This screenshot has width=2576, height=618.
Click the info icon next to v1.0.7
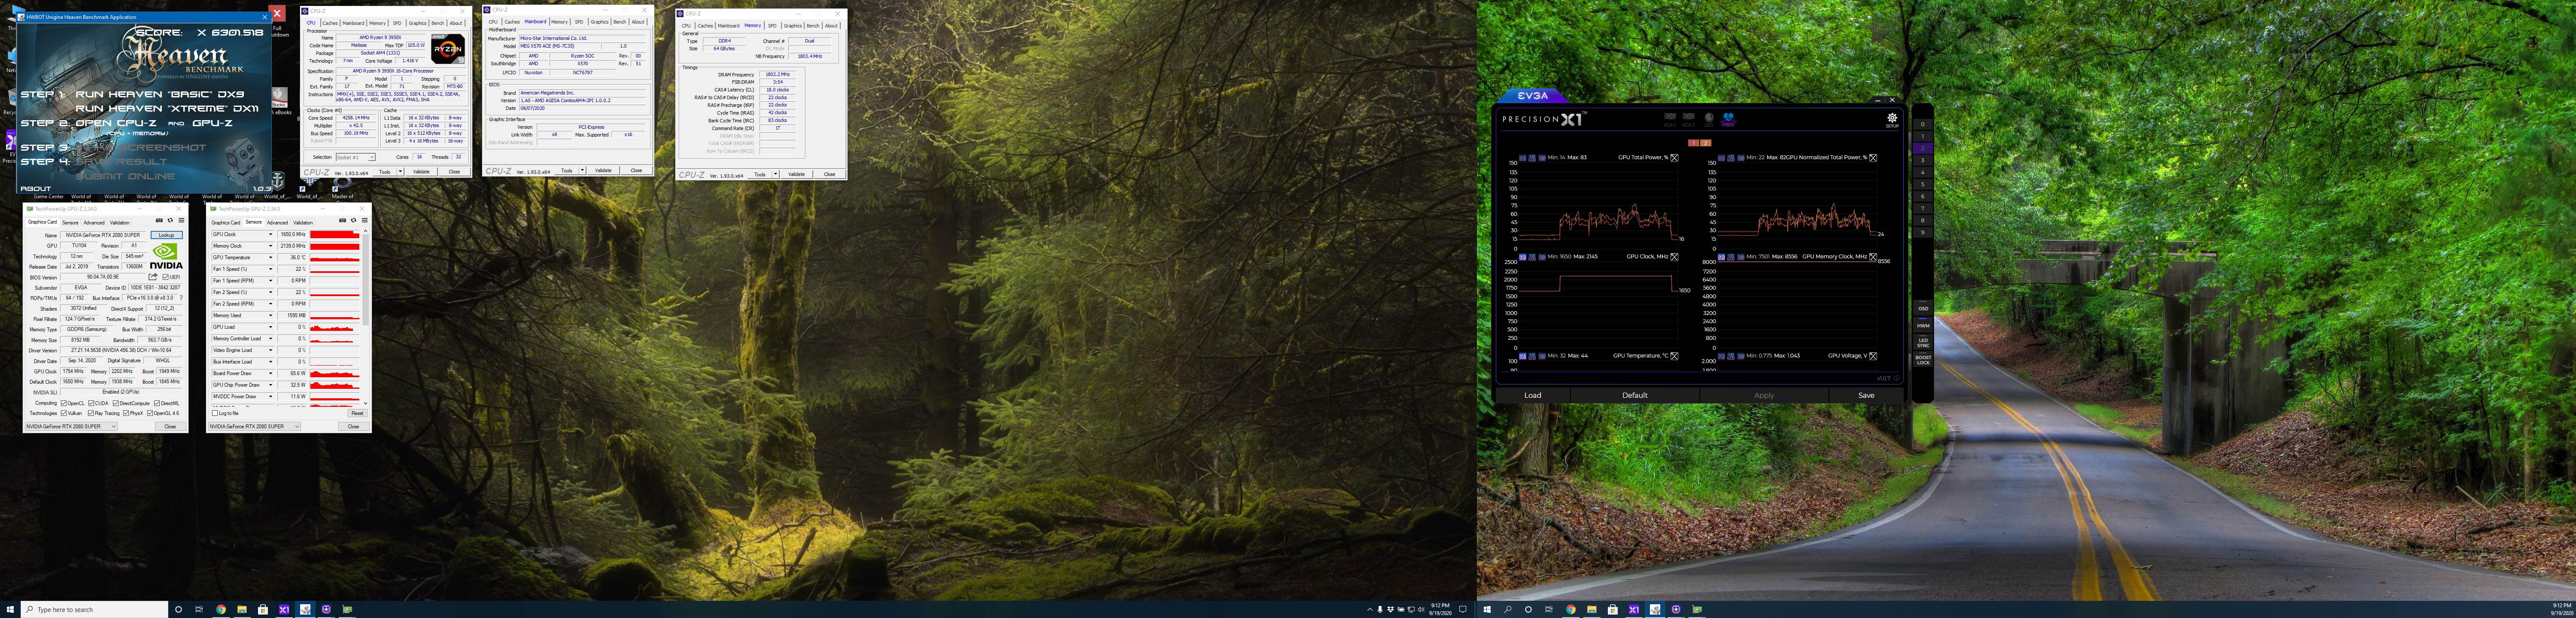pyautogui.click(x=1897, y=378)
